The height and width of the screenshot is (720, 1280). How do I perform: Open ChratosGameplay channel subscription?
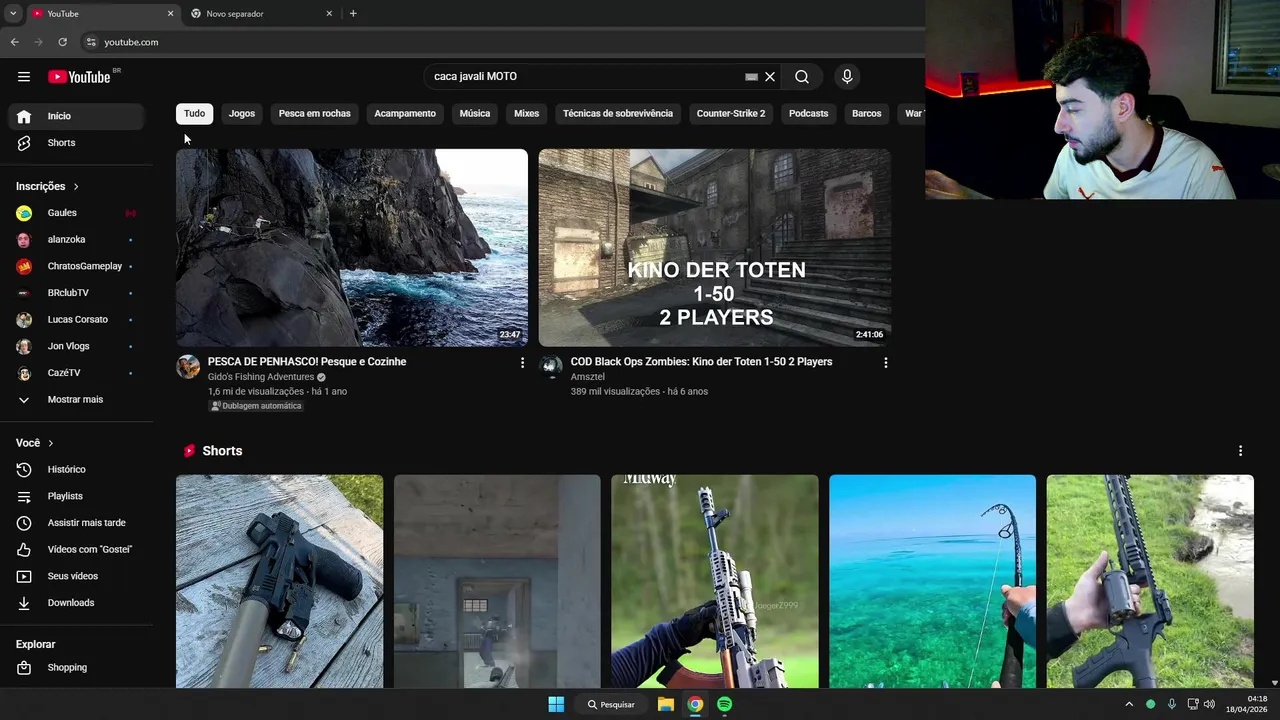tap(76, 266)
